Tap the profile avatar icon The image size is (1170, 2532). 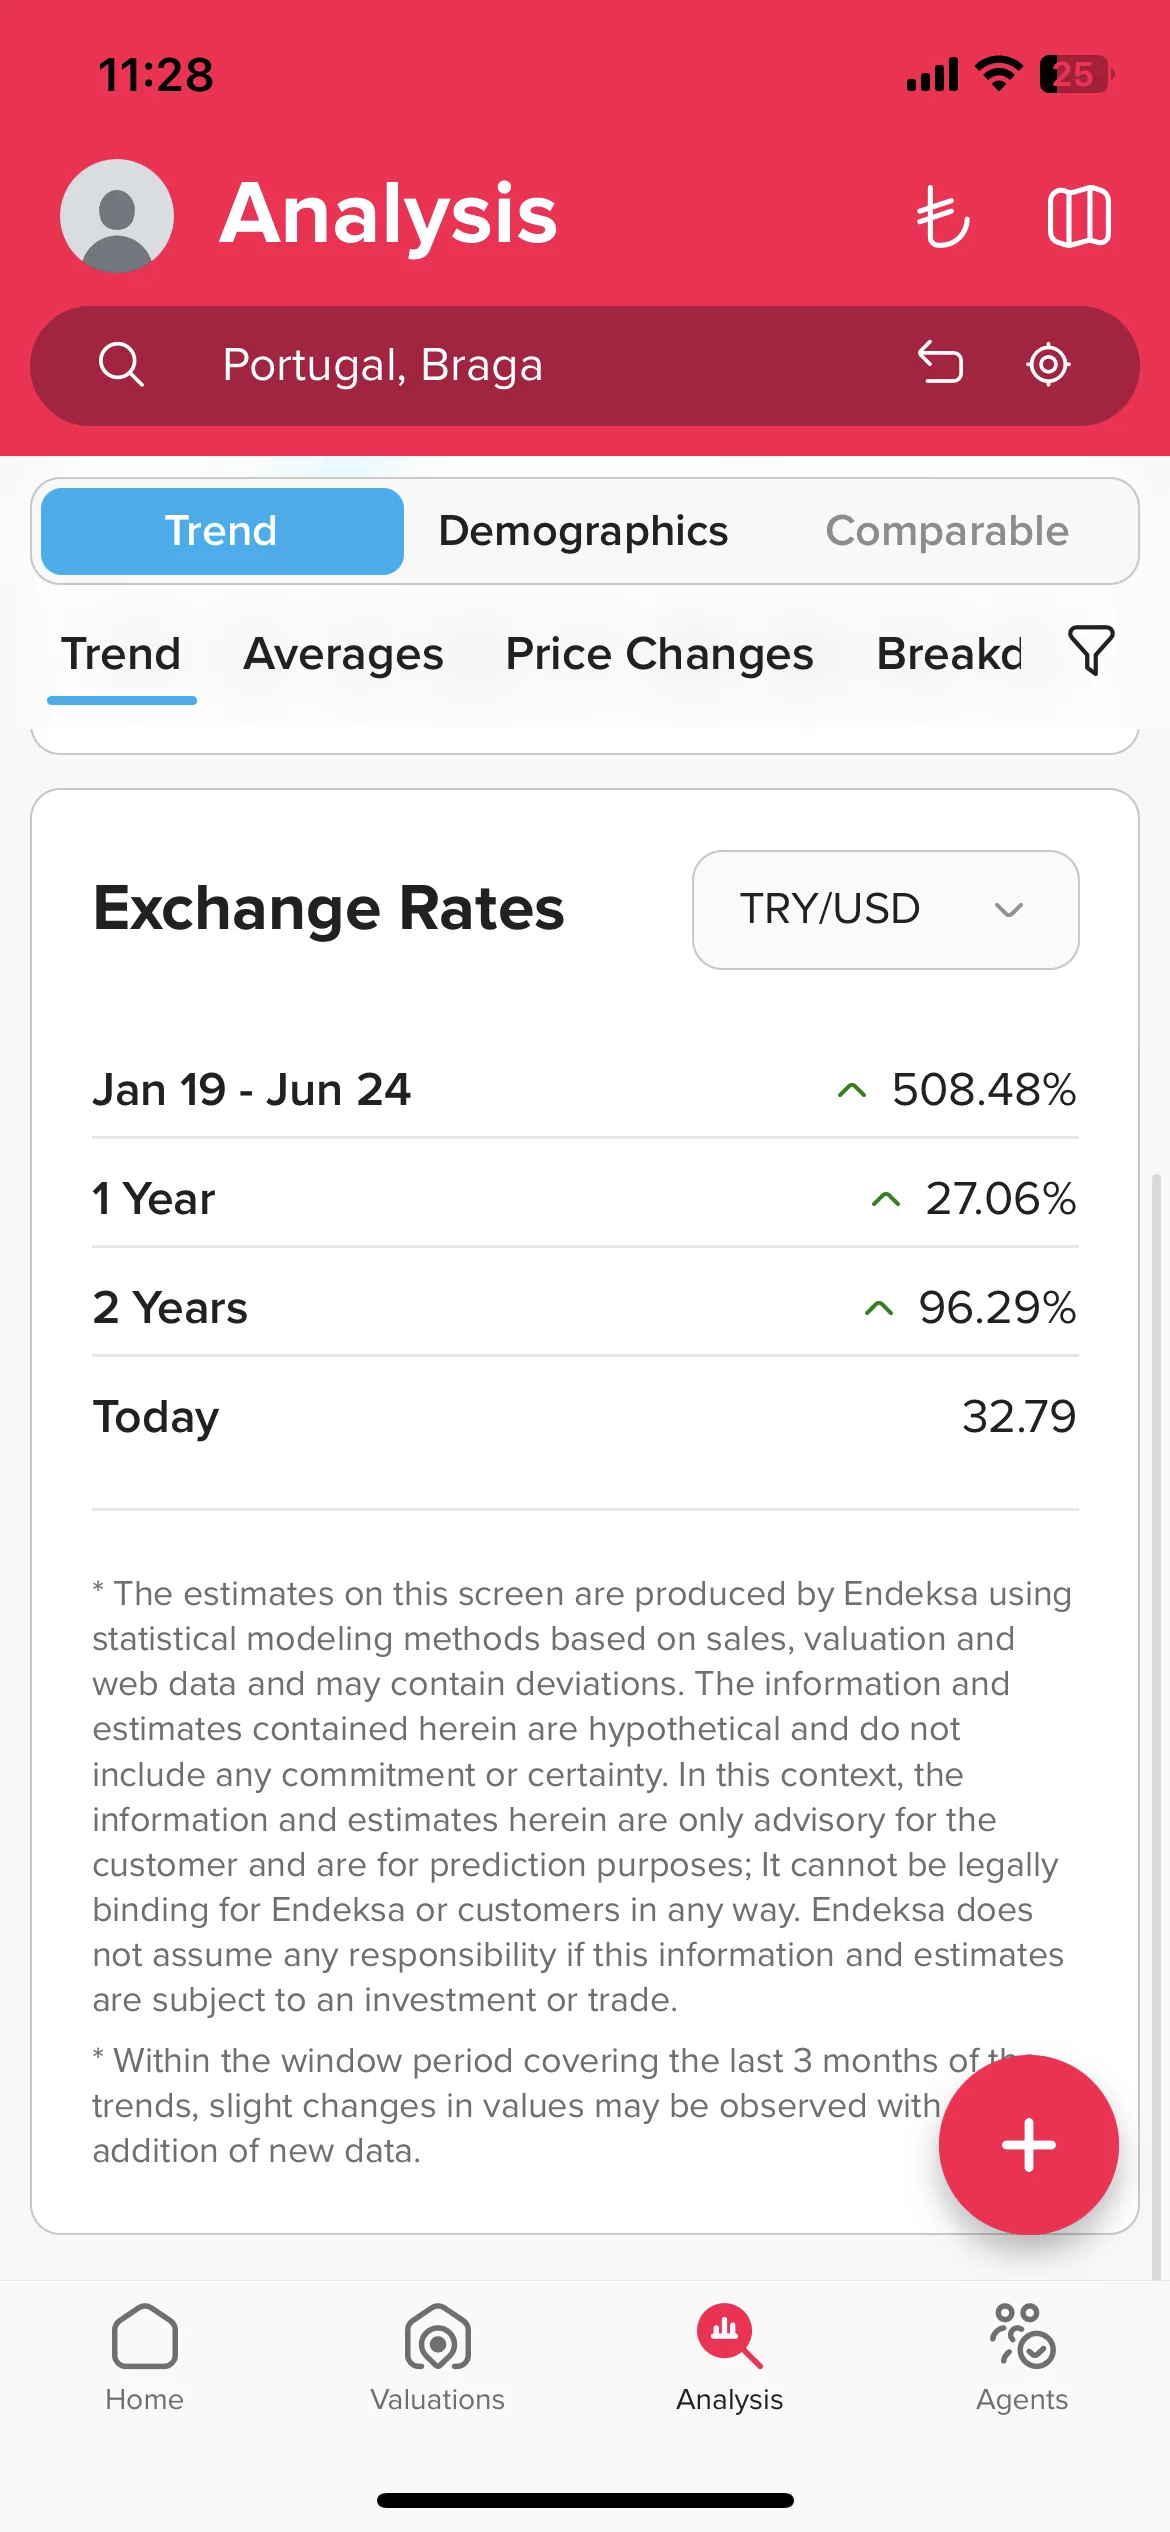click(x=117, y=216)
